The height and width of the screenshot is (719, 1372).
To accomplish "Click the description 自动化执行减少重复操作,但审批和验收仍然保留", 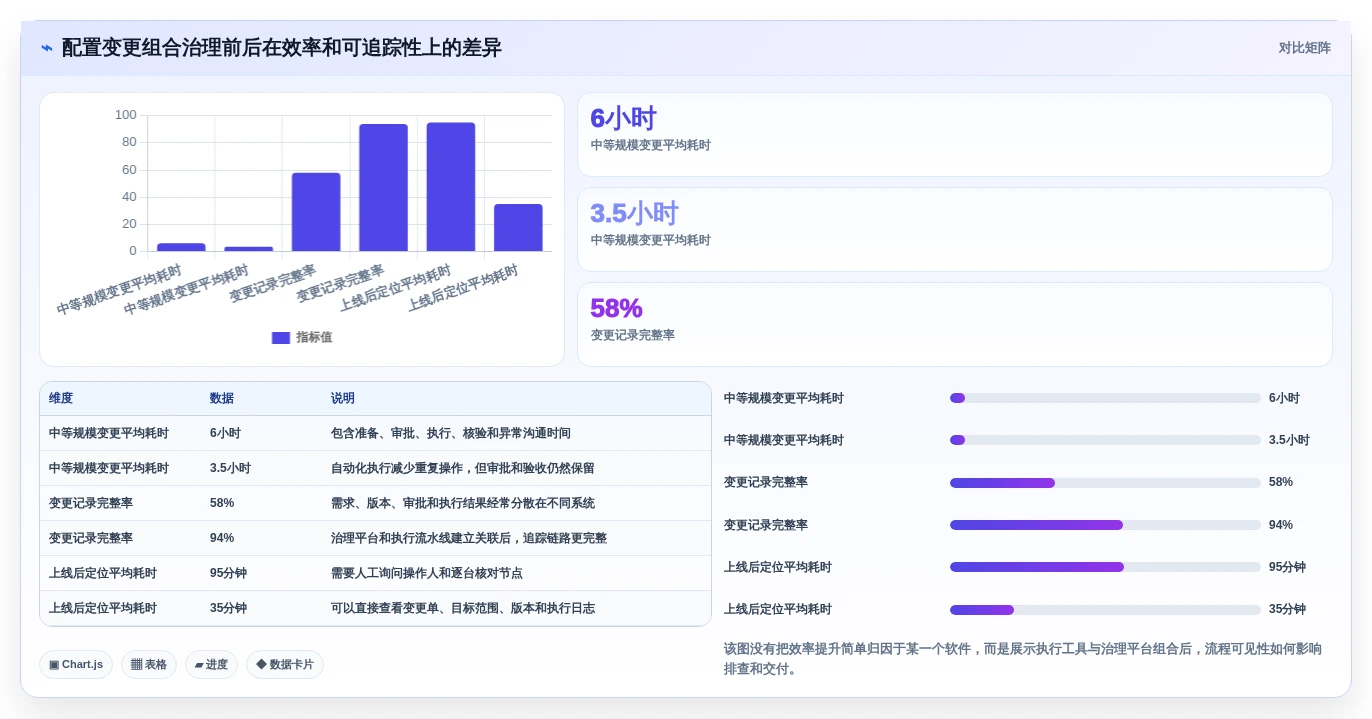I will (x=463, y=468).
